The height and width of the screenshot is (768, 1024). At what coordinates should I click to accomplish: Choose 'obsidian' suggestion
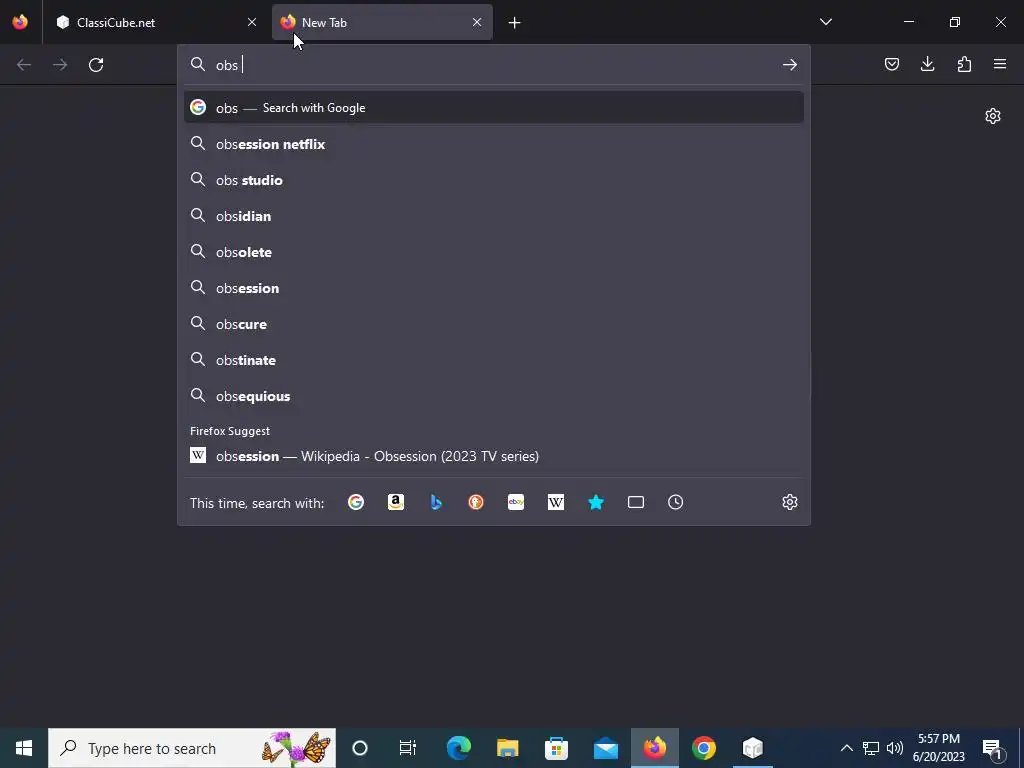[494, 216]
